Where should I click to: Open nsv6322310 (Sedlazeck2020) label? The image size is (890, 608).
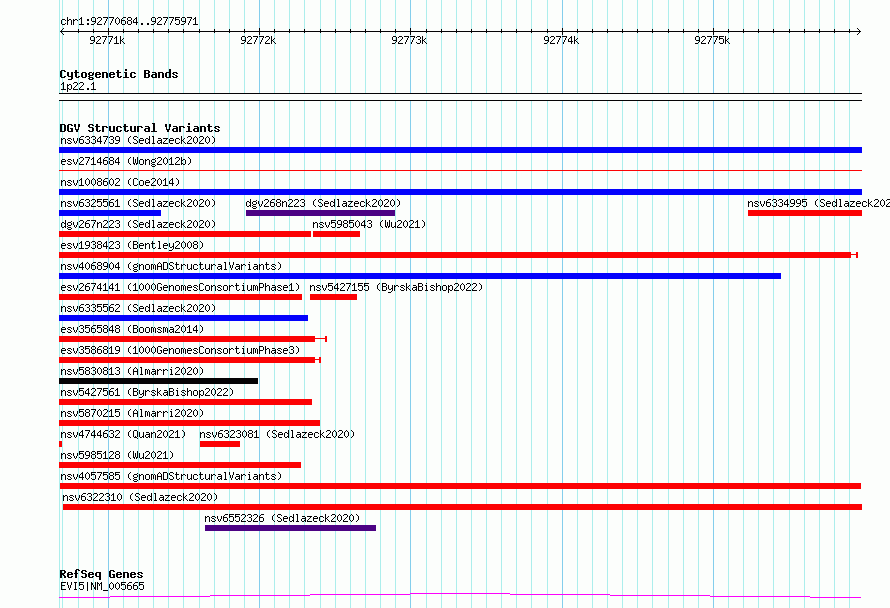pyautogui.click(x=140, y=497)
